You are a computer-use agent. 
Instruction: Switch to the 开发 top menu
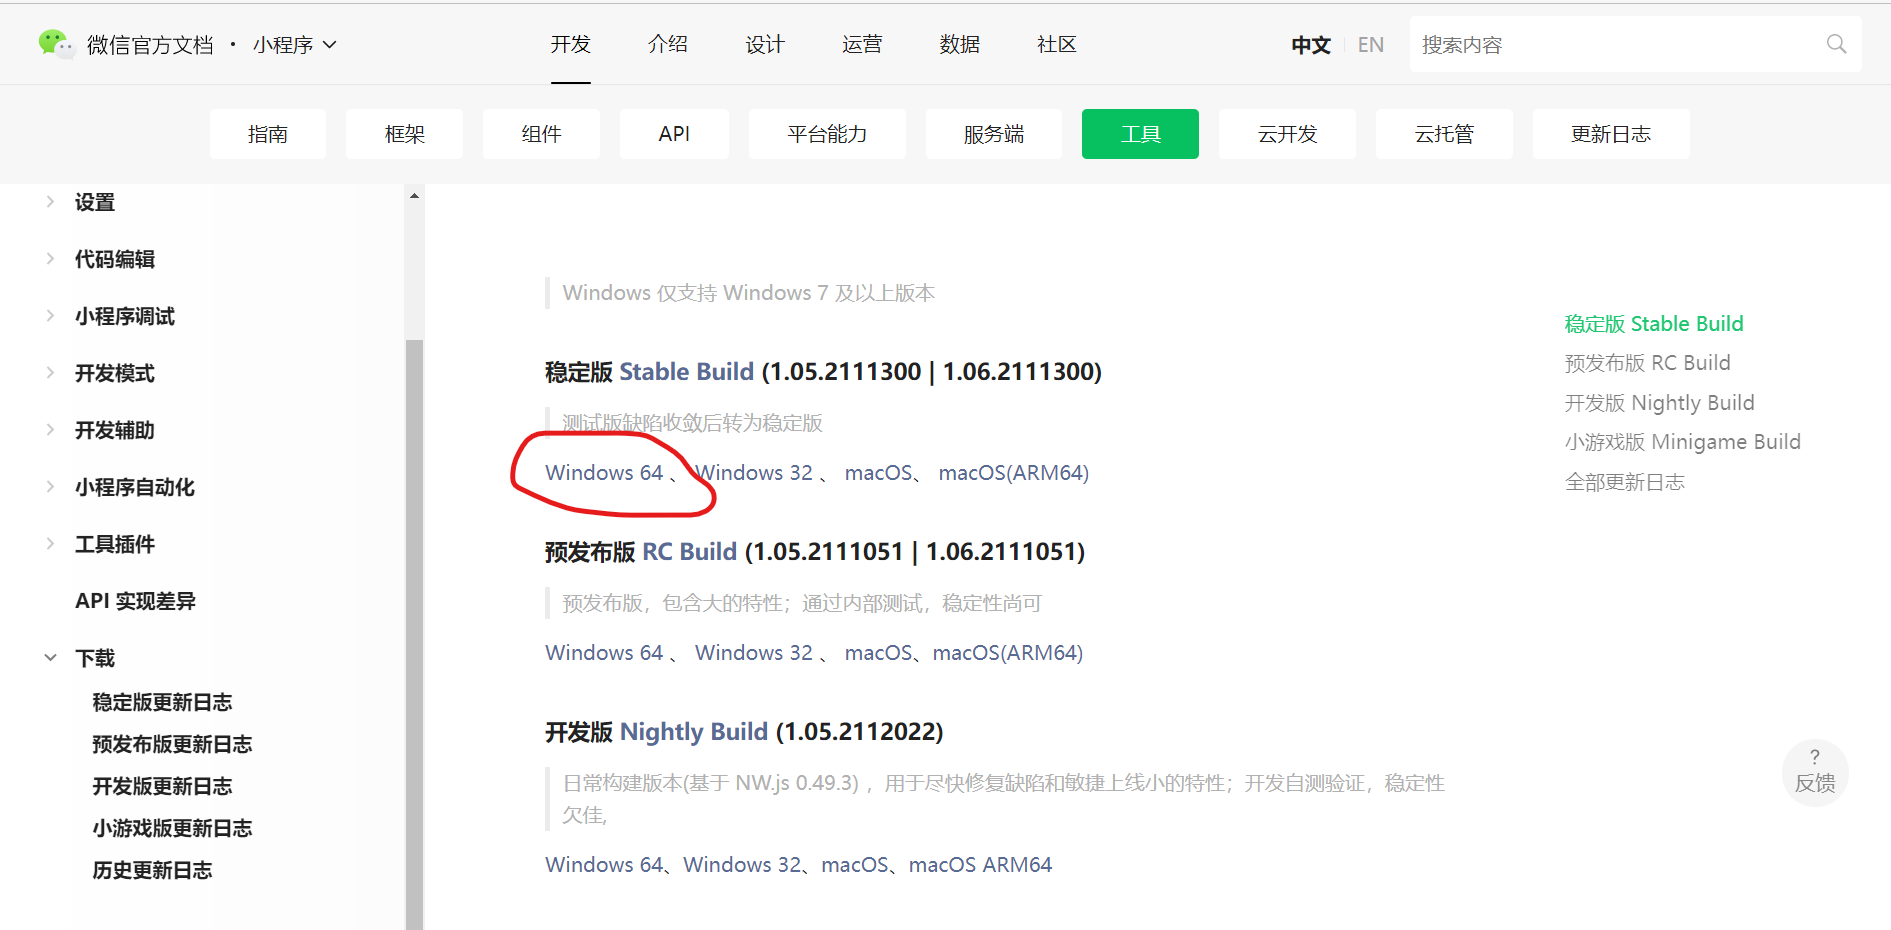571,44
